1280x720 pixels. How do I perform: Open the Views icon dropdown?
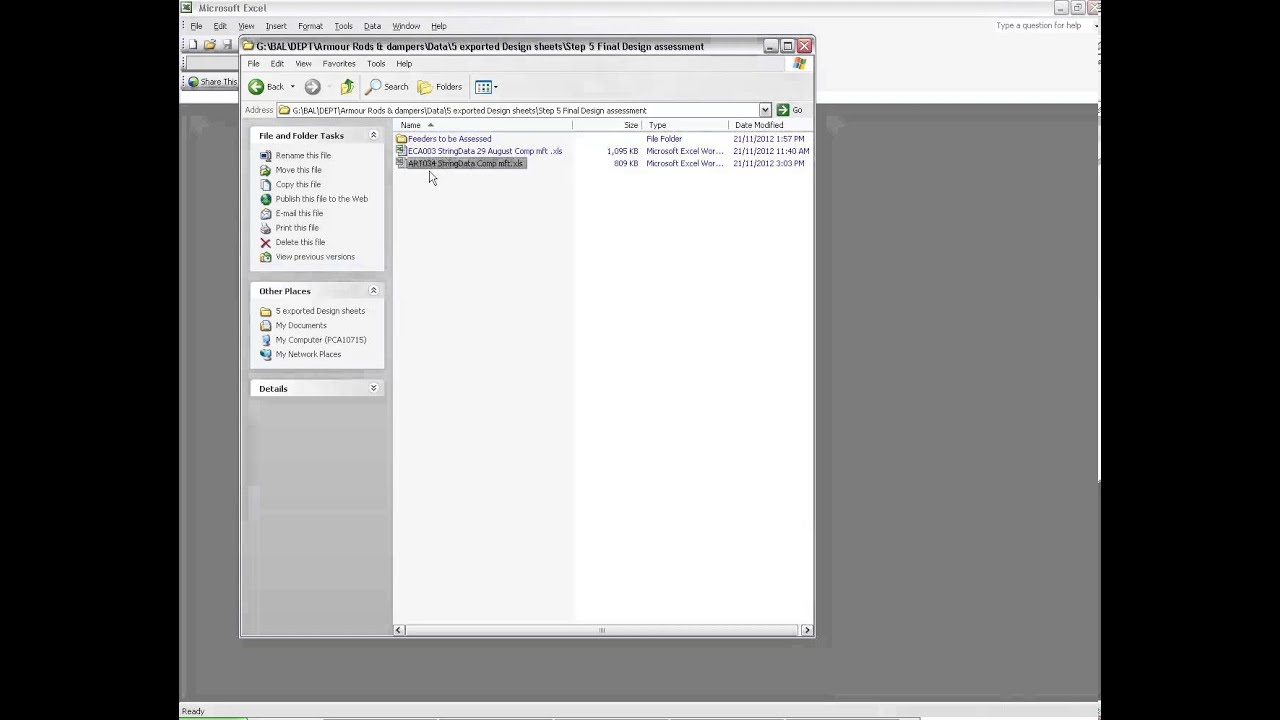click(x=486, y=87)
